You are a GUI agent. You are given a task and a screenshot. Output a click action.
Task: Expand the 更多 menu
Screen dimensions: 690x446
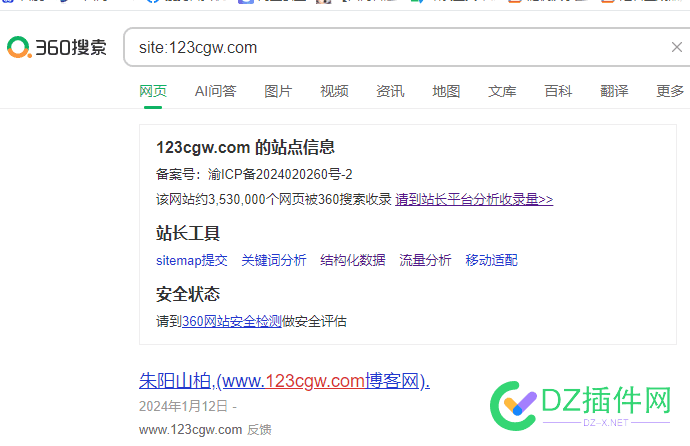(x=670, y=91)
